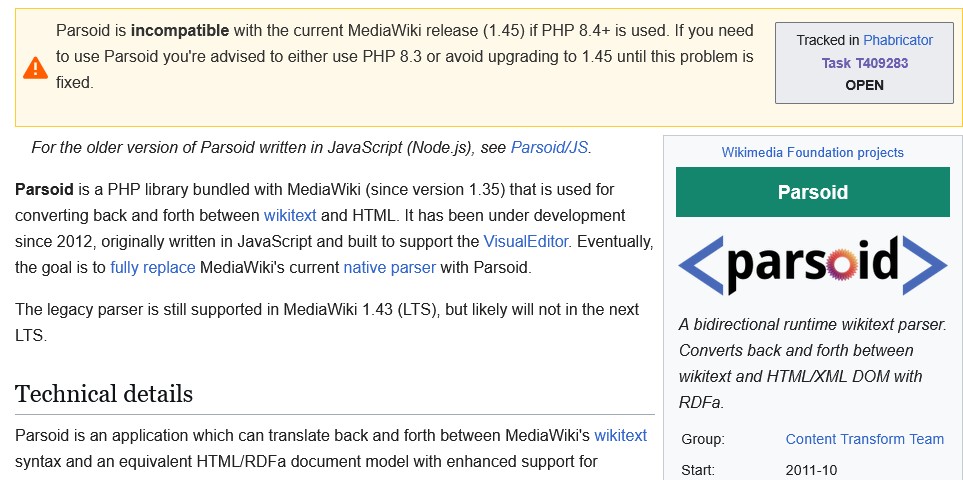Click the Parsoid logo image

coord(812,264)
